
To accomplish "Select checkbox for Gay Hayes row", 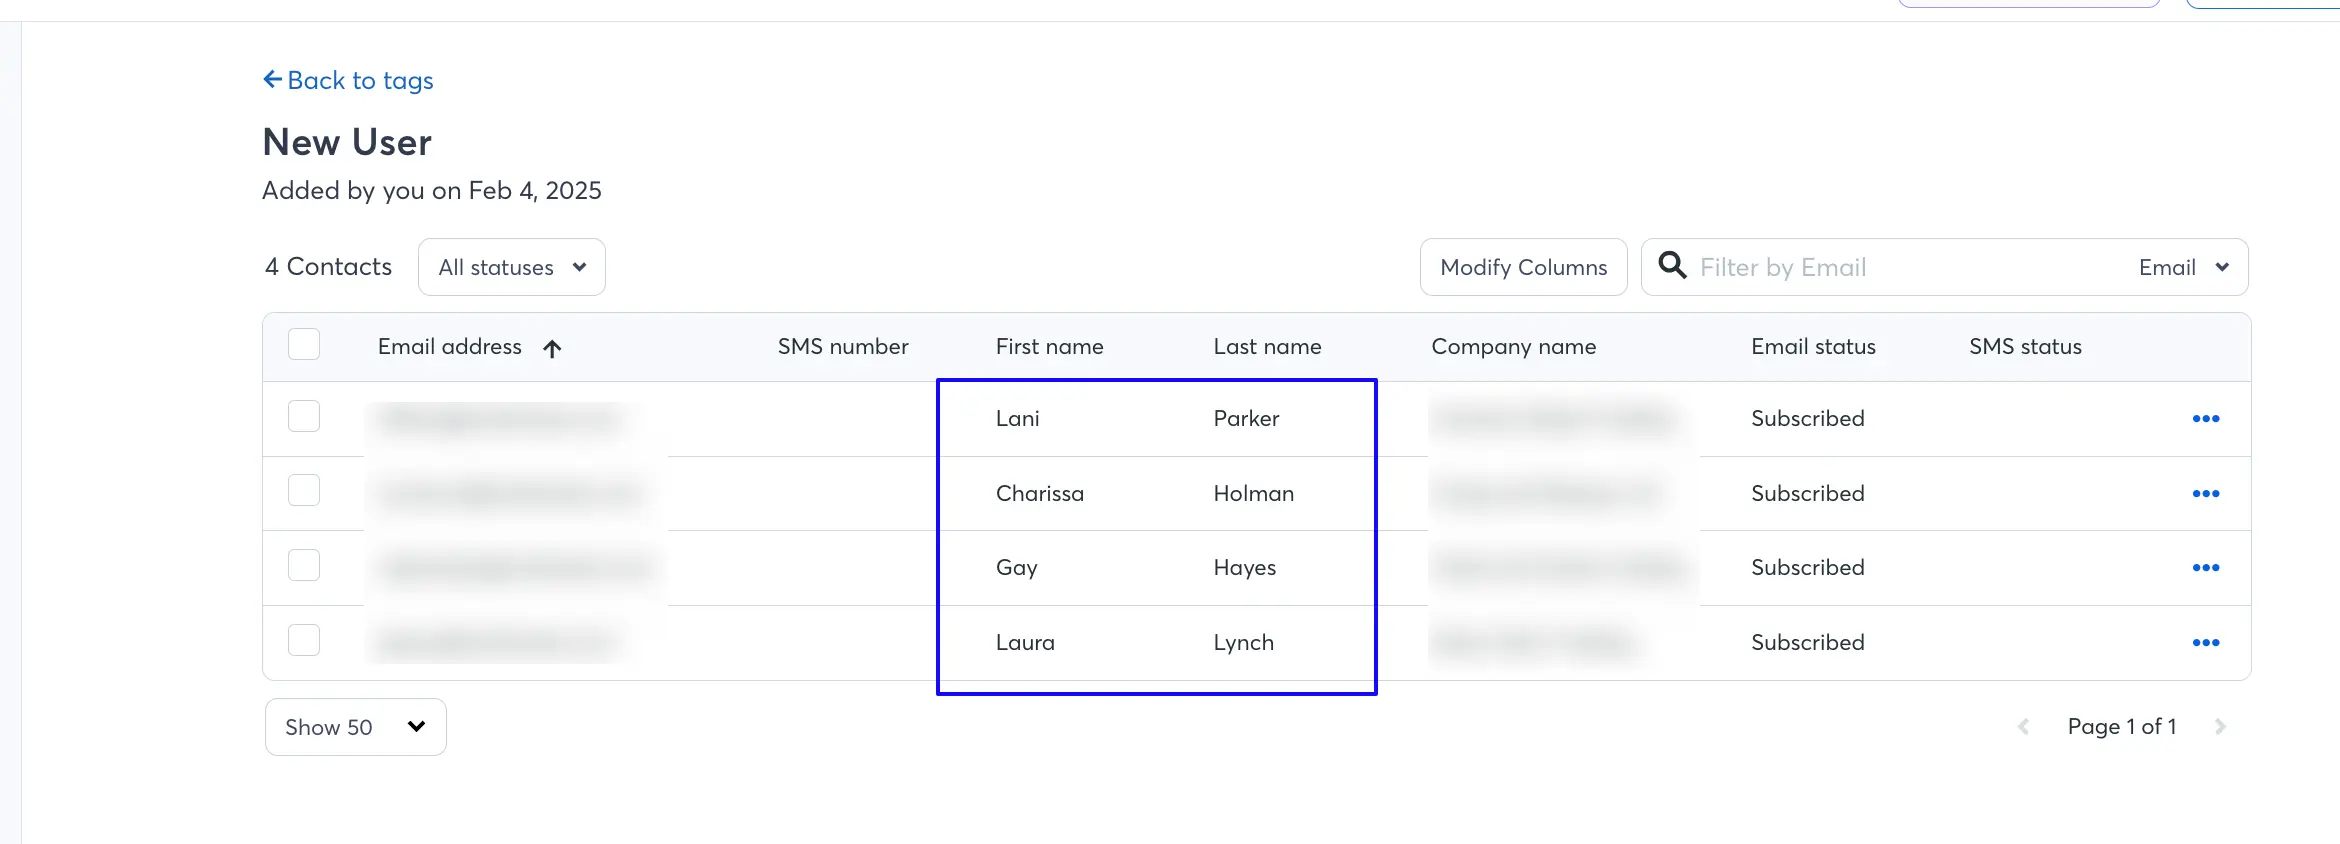I will [304, 565].
